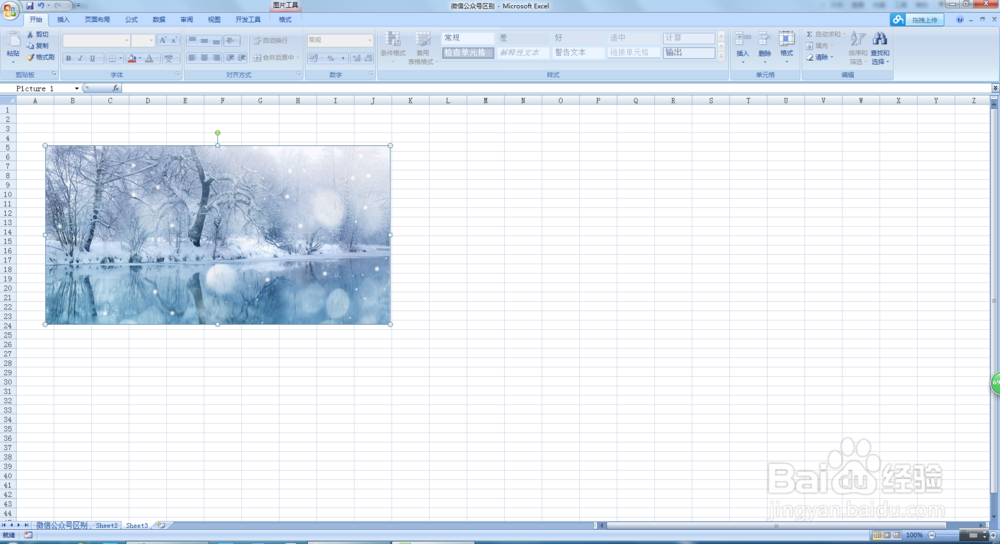
Task: Apply percent style format
Action: (x=330, y=58)
